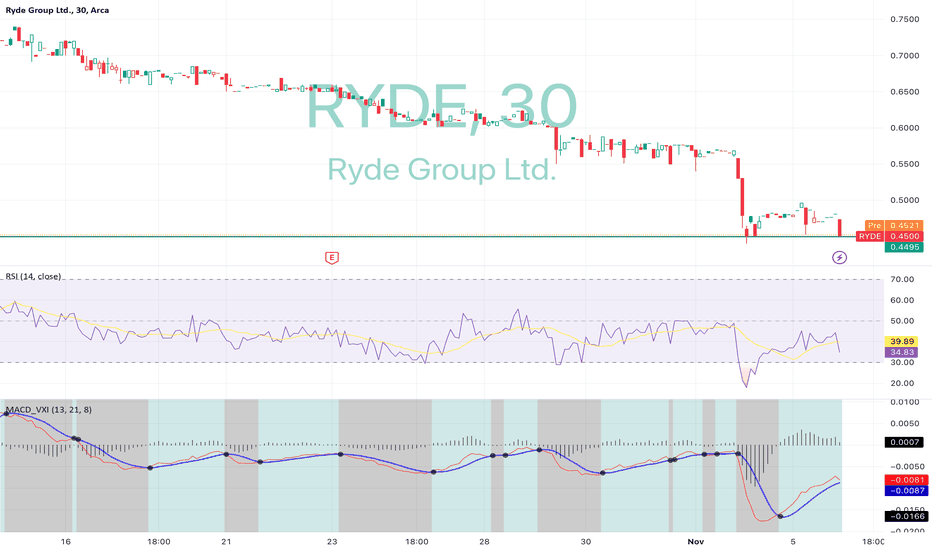The height and width of the screenshot is (550, 932).
Task: Click the 50.00 RSI axis label
Action: pos(902,321)
